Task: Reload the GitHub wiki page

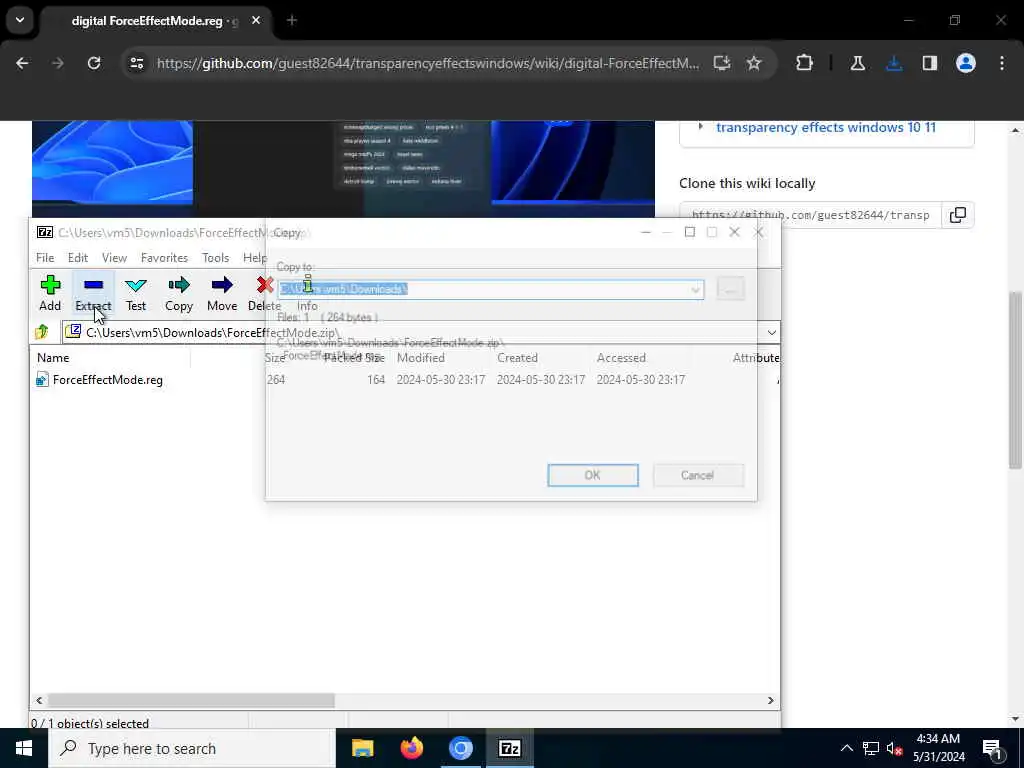Action: coord(94,63)
